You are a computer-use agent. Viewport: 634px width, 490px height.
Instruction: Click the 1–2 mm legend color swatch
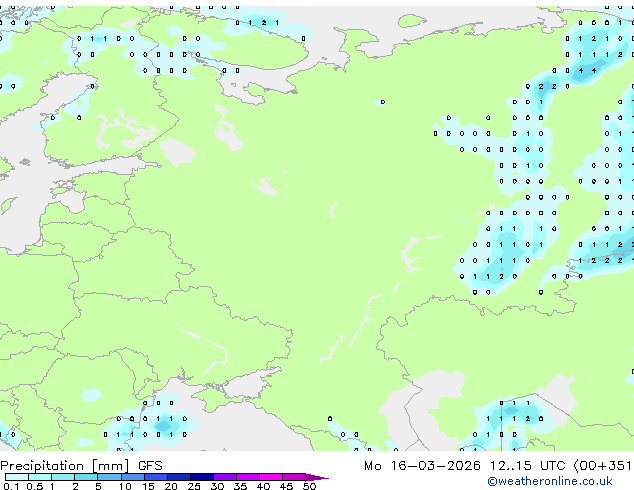(x=63, y=477)
